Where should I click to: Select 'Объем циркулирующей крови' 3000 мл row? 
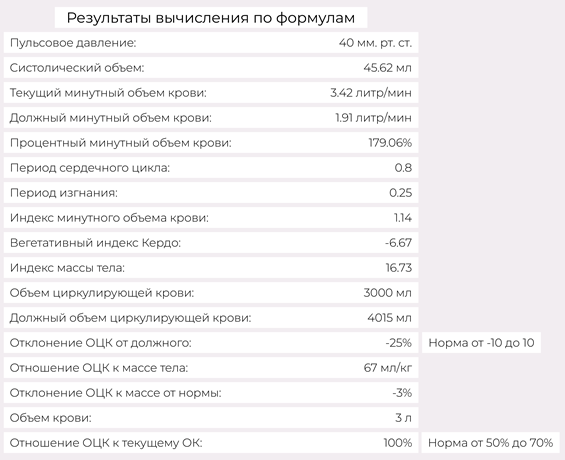tap(211, 293)
